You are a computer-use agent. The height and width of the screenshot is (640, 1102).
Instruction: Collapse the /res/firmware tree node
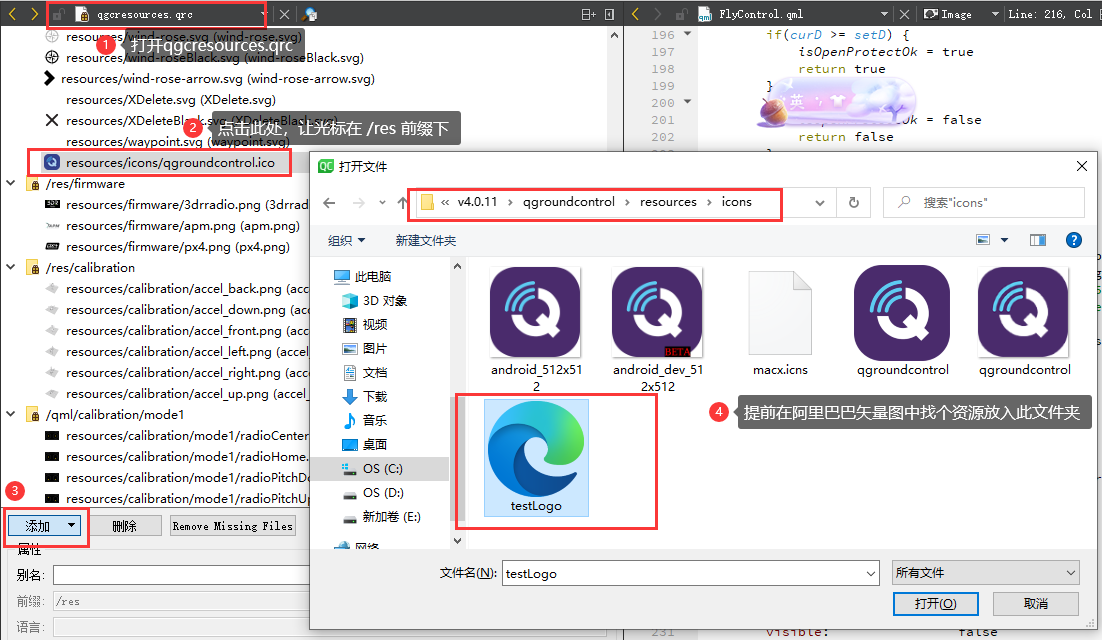pos(10,183)
